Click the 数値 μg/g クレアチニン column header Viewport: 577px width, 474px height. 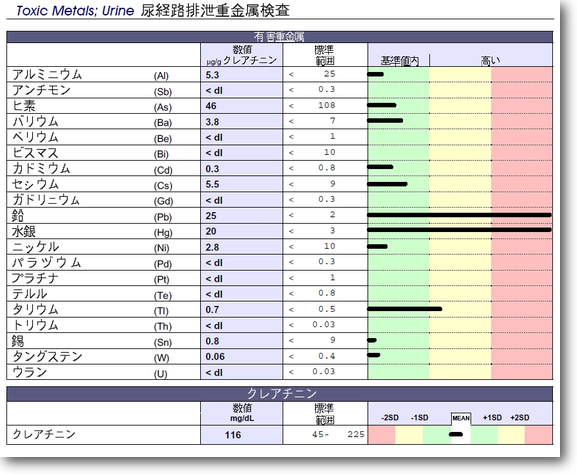coord(241,55)
